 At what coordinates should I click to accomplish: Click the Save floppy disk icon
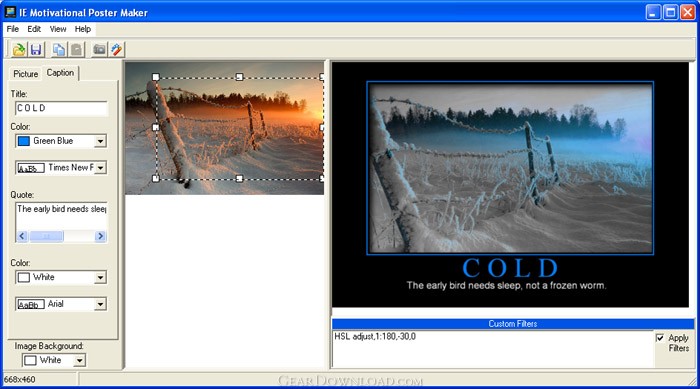click(36, 50)
